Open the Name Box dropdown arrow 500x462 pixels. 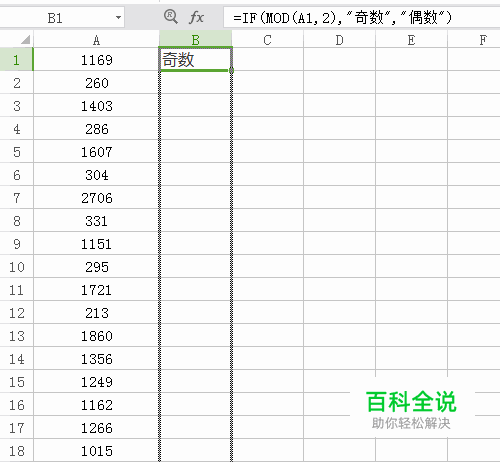point(118,17)
